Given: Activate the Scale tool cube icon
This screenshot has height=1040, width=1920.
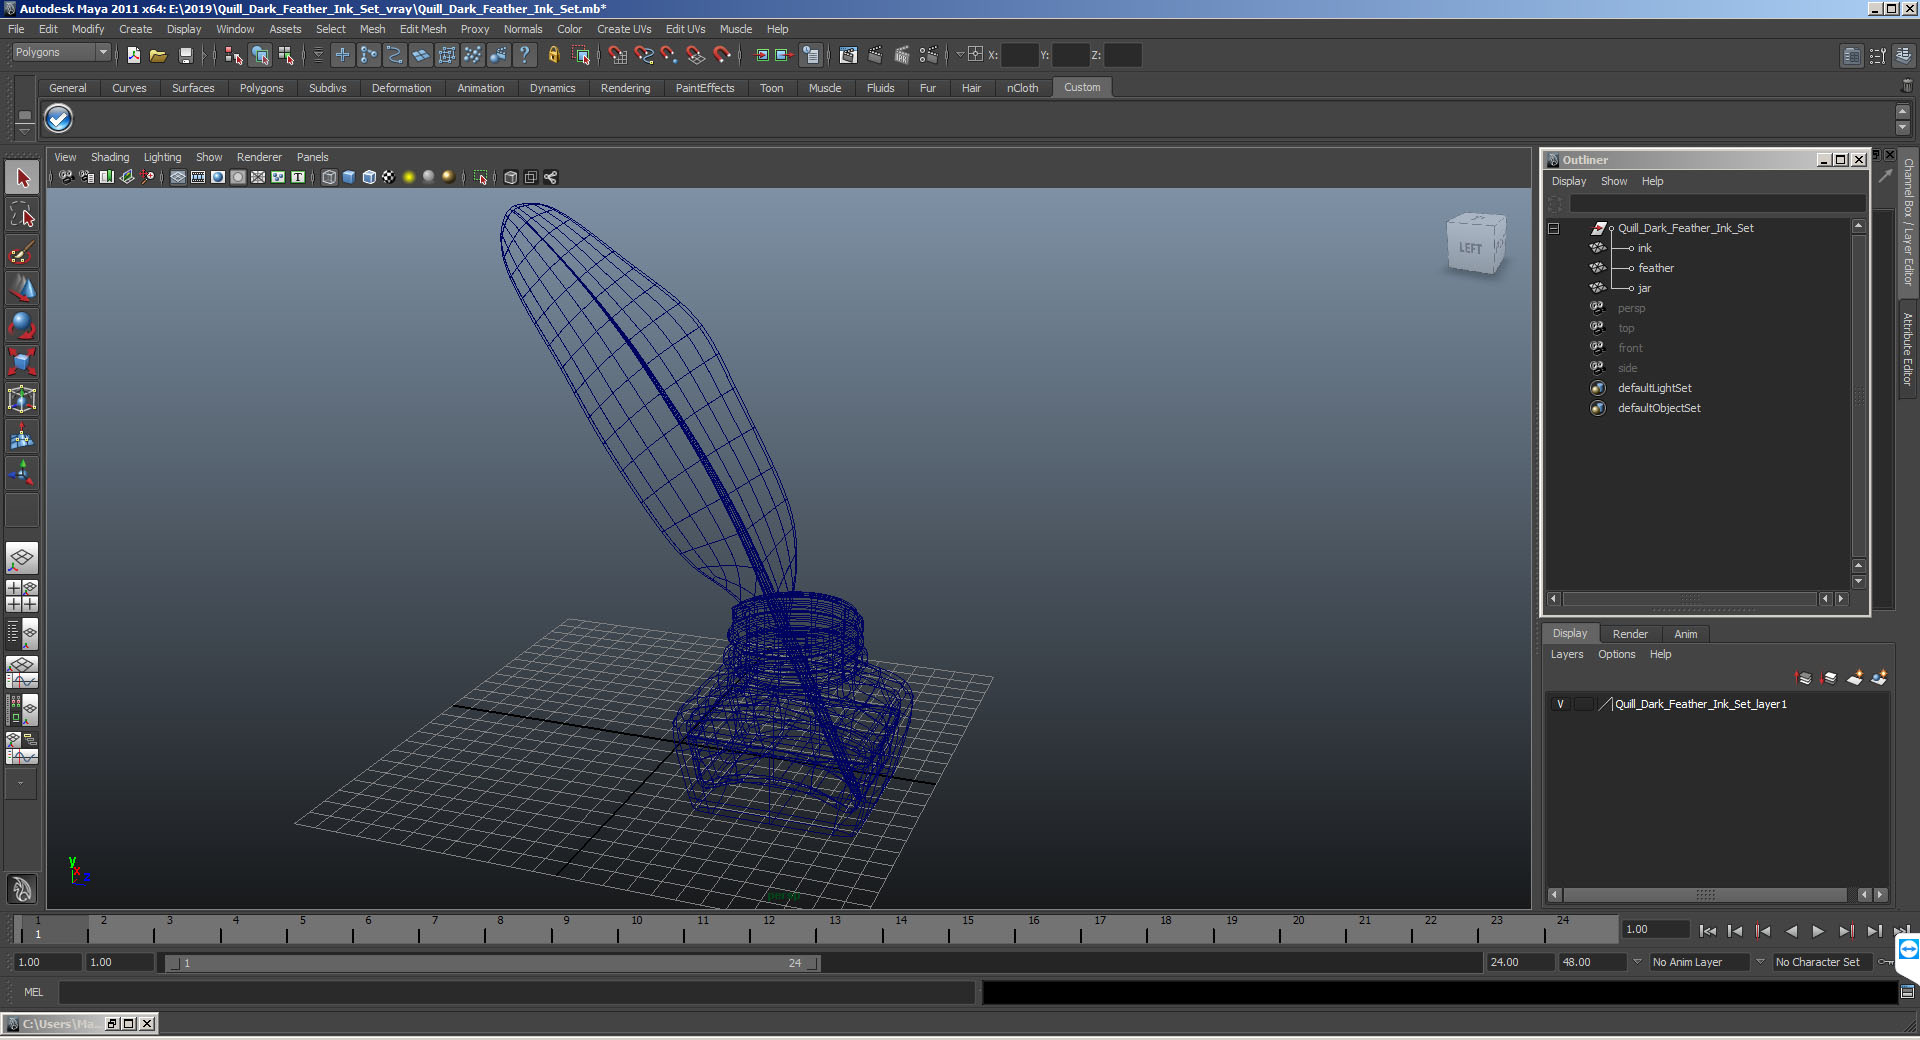Looking at the screenshot, I should click(x=22, y=362).
